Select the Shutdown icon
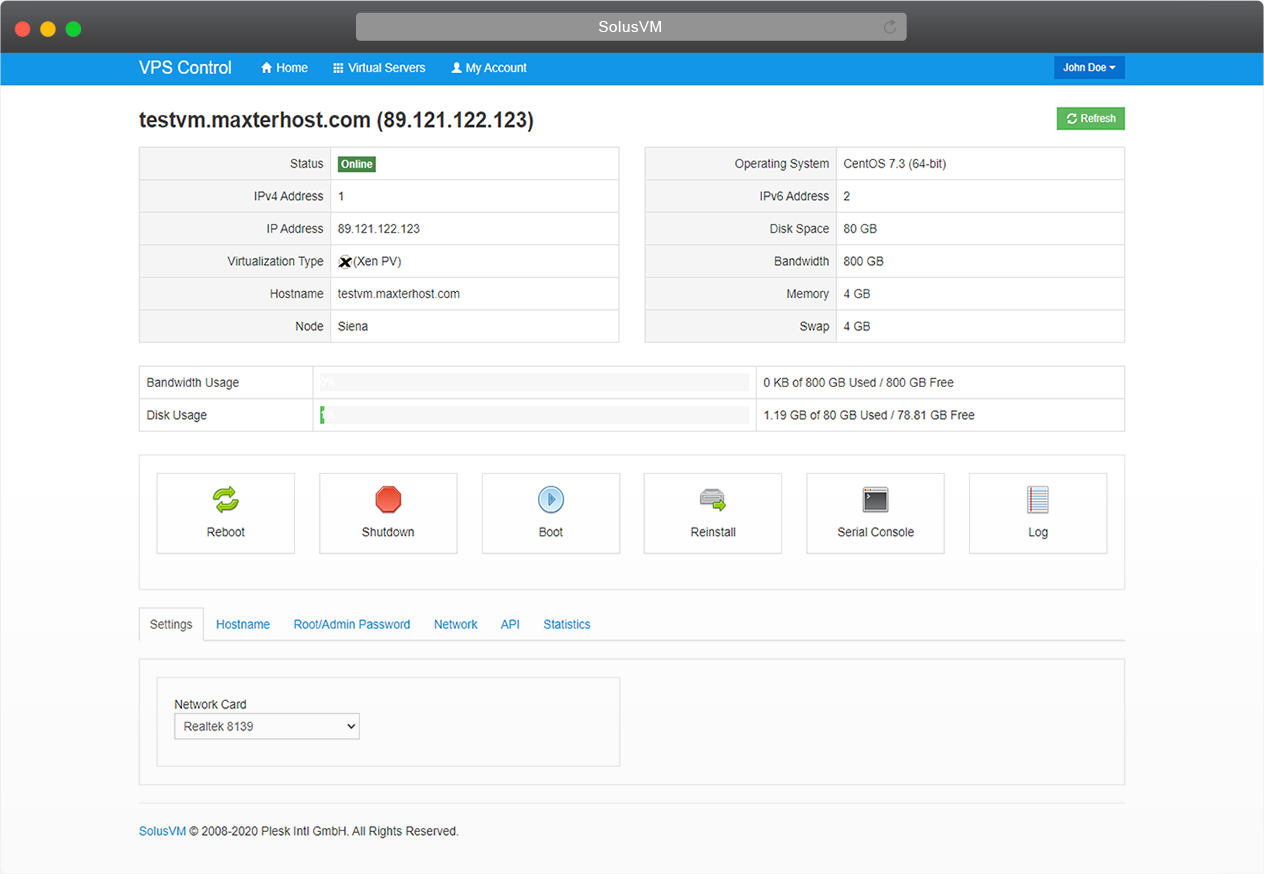The width and height of the screenshot is (1264, 874). (x=388, y=500)
